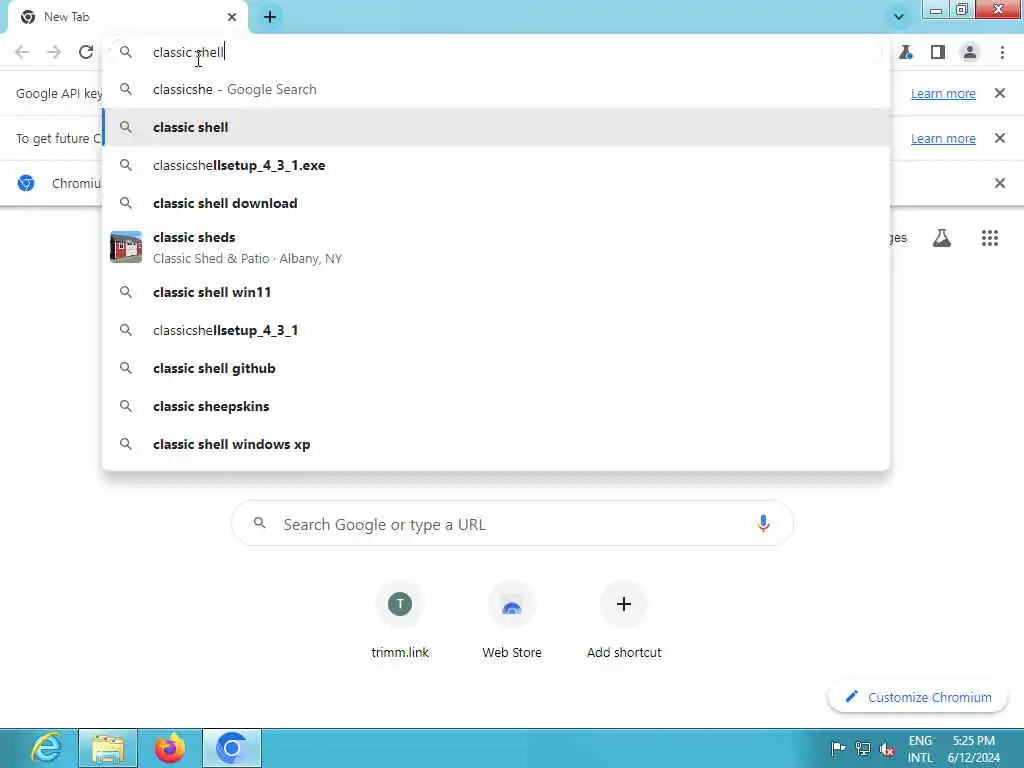Open a new tab with the plus button
Image resolution: width=1024 pixels, height=768 pixels.
(x=270, y=17)
